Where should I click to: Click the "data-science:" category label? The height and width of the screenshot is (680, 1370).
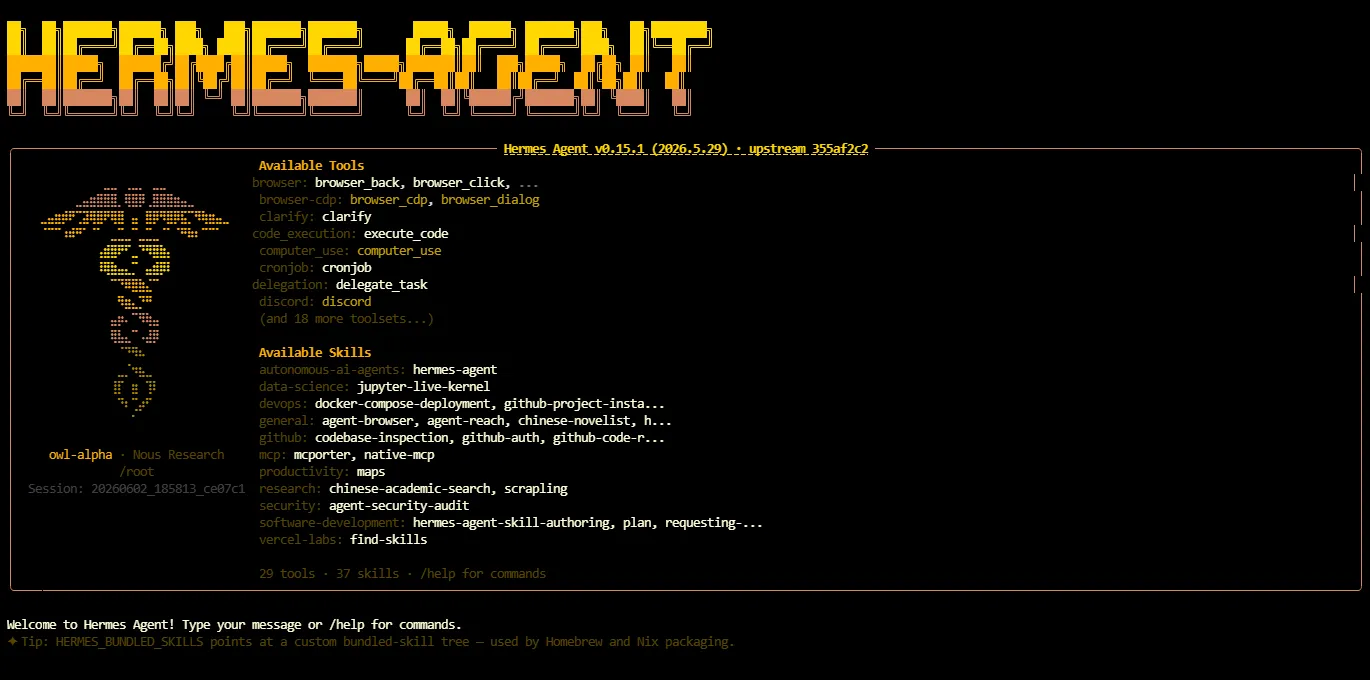click(x=304, y=387)
